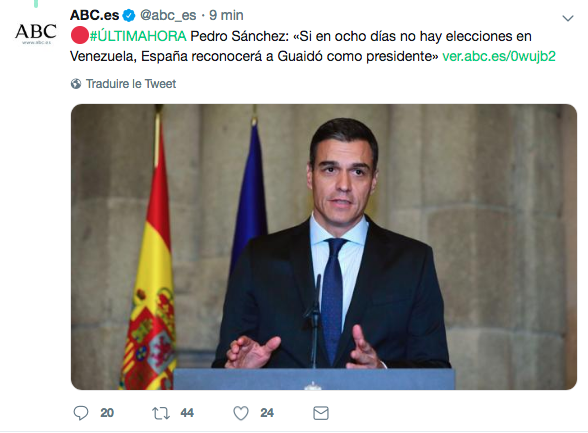
Task: Send tweet via the envelope icon
Action: [x=321, y=413]
